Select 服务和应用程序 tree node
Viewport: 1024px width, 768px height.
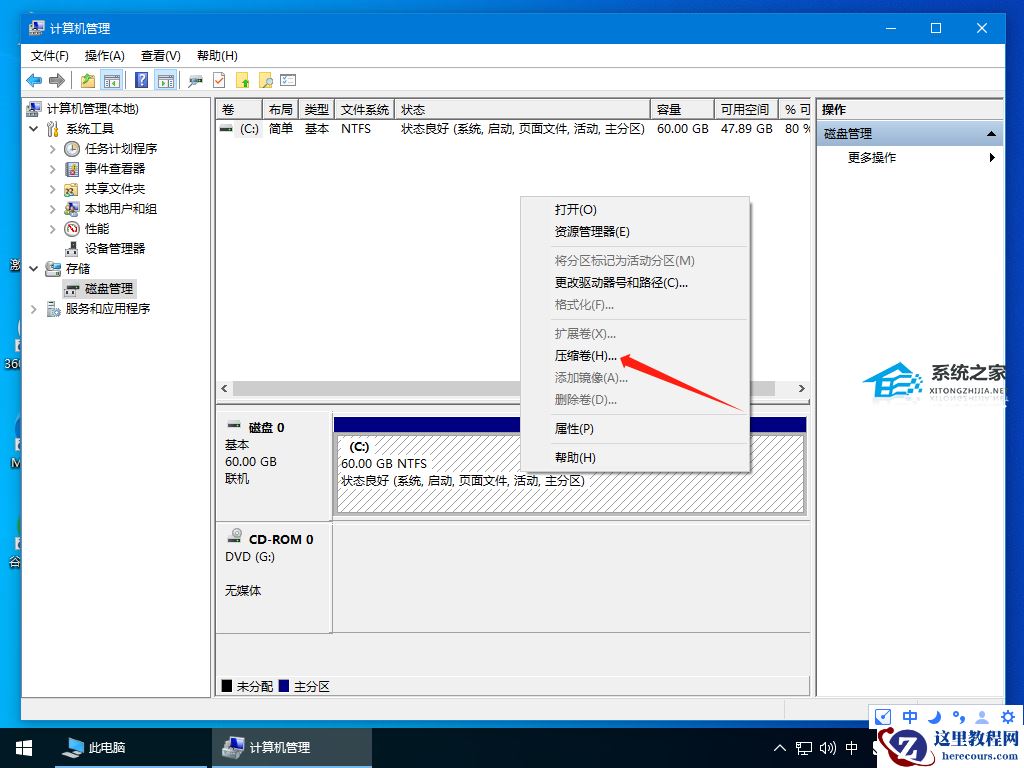click(108, 308)
